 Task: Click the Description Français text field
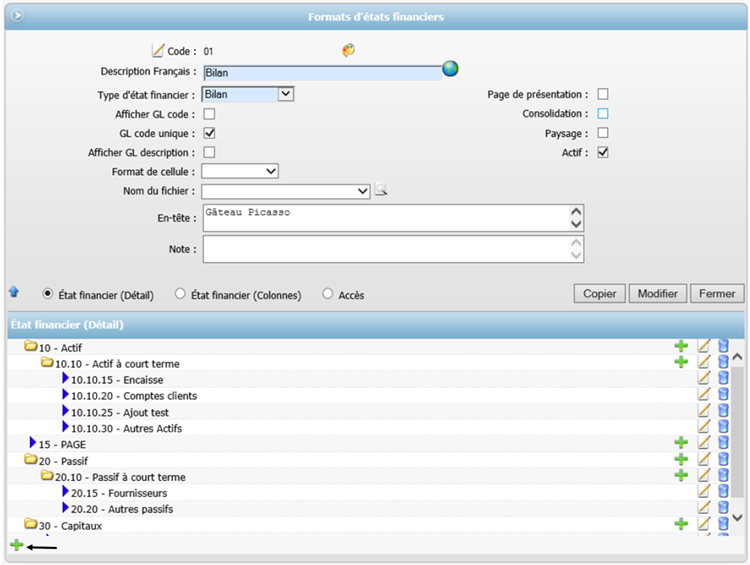point(321,73)
